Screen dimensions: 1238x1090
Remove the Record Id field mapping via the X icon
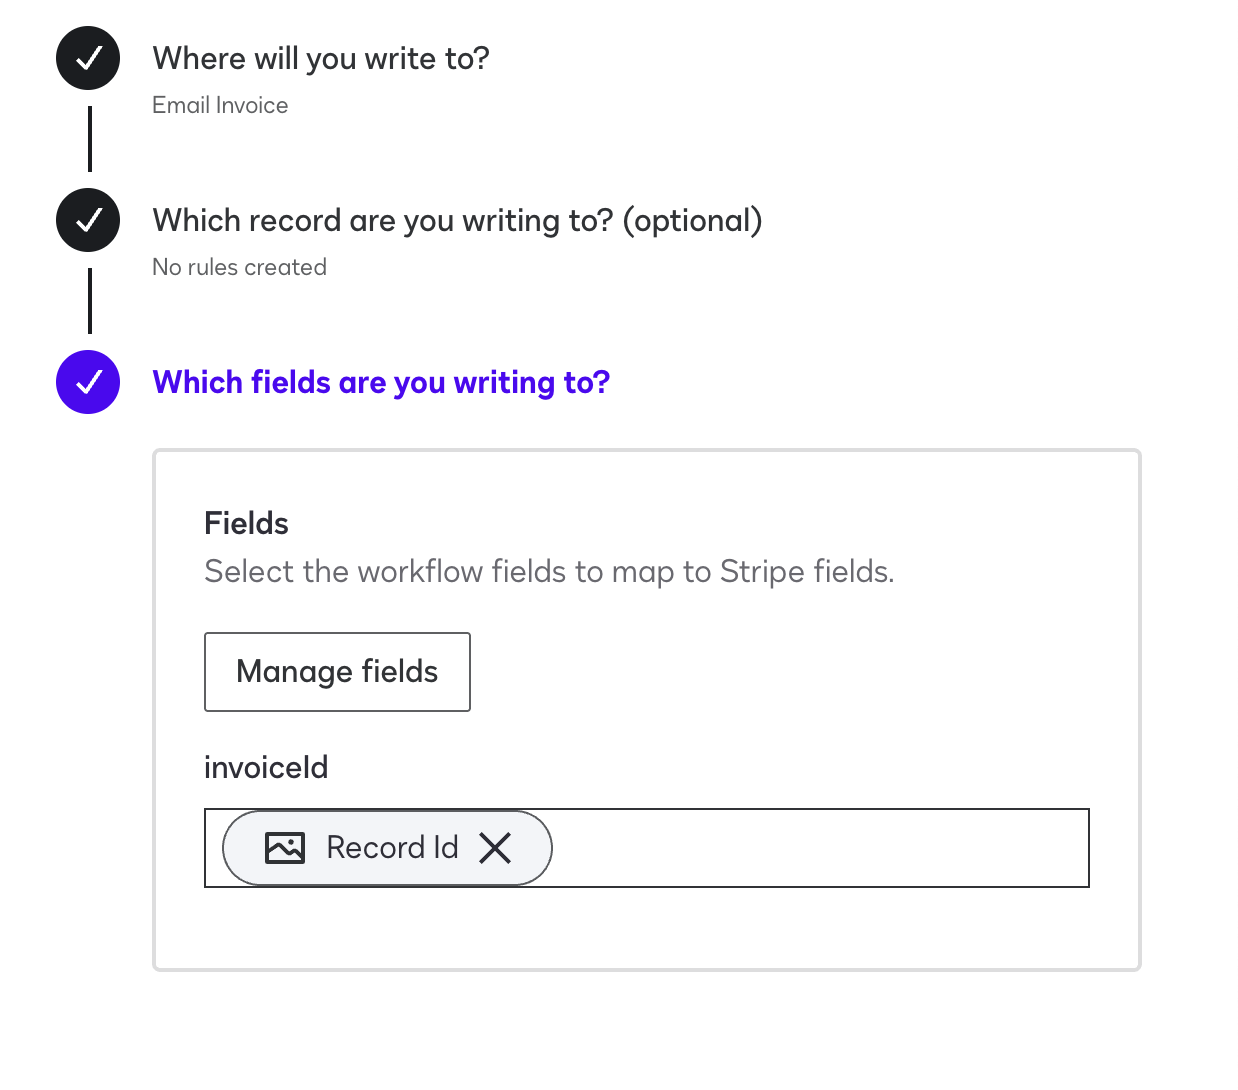pos(495,847)
